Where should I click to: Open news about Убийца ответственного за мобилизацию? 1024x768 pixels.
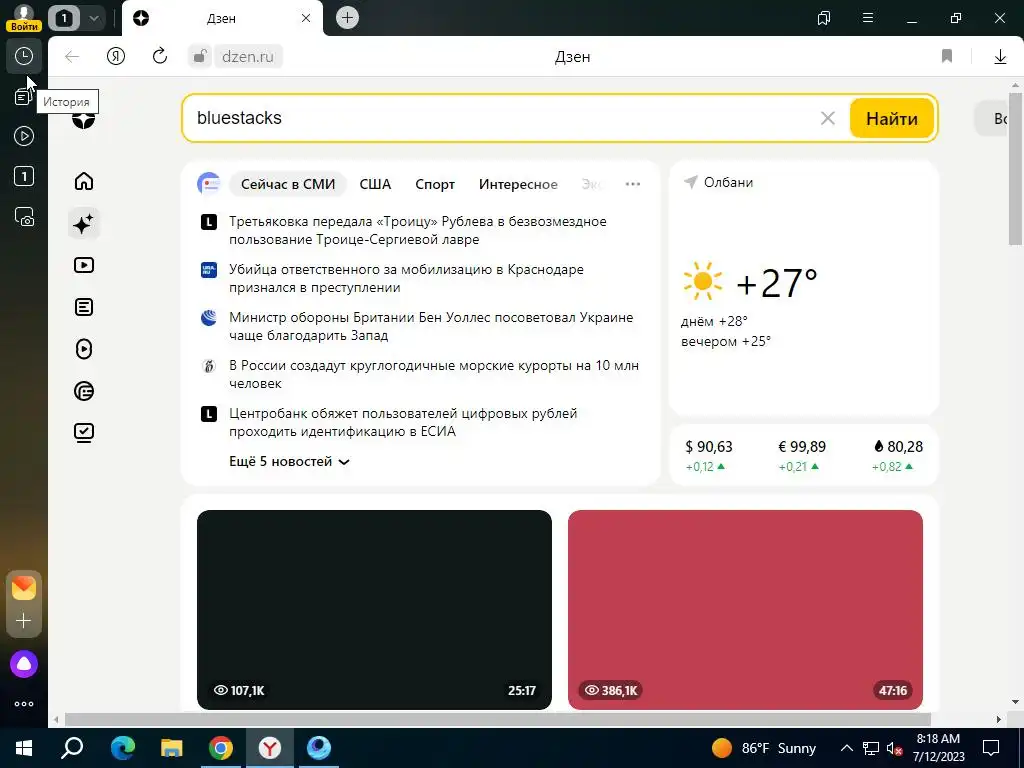(x=406, y=278)
